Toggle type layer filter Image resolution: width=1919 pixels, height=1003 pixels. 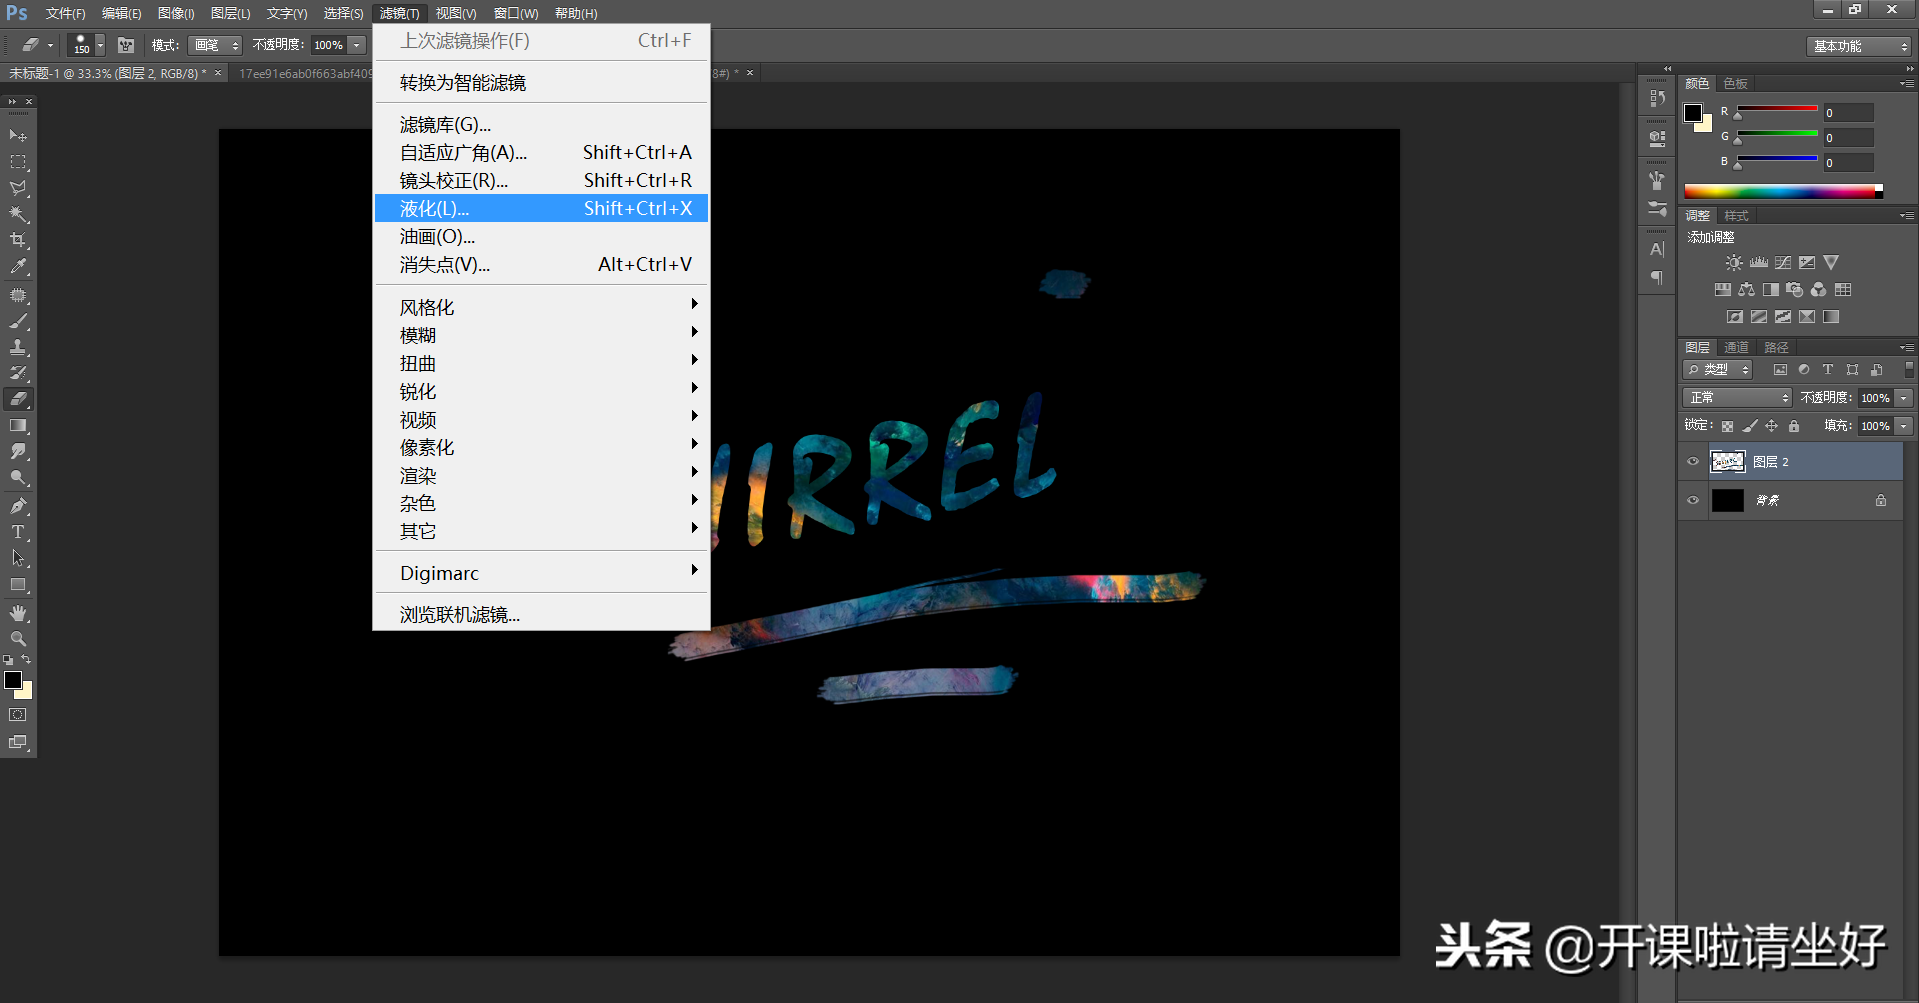pos(1828,370)
